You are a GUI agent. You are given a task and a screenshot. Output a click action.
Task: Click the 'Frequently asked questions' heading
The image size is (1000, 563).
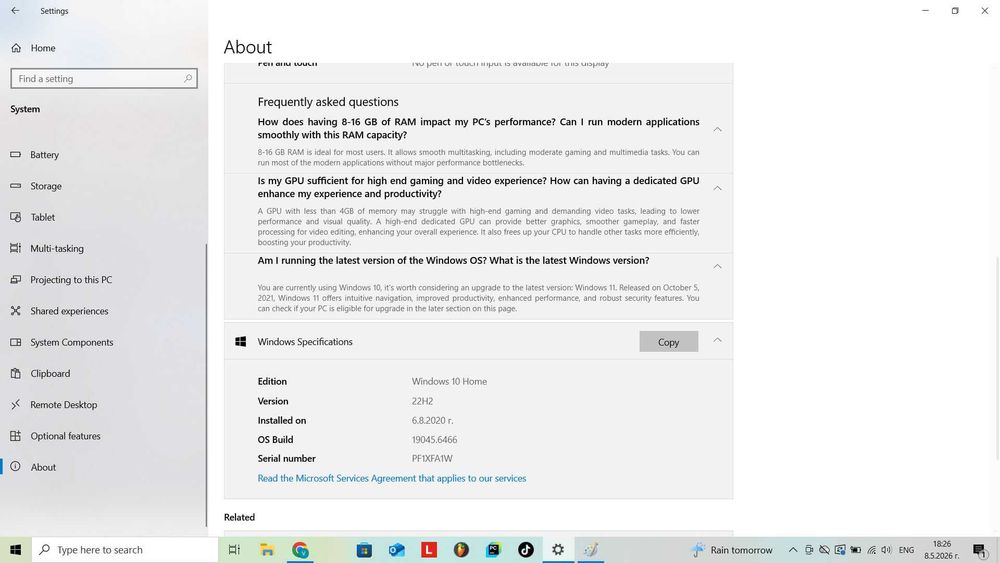tap(328, 102)
